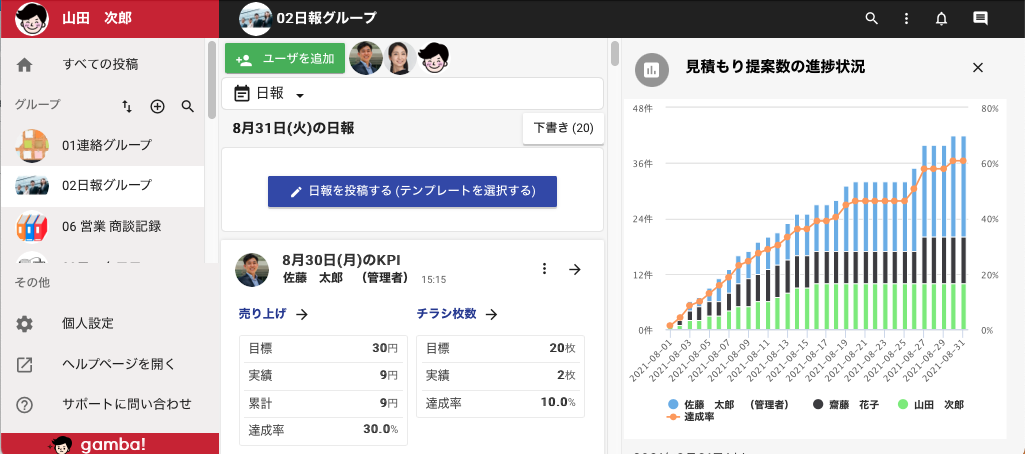Click the male member avatar beside ユーザを追加

(x=365, y=59)
